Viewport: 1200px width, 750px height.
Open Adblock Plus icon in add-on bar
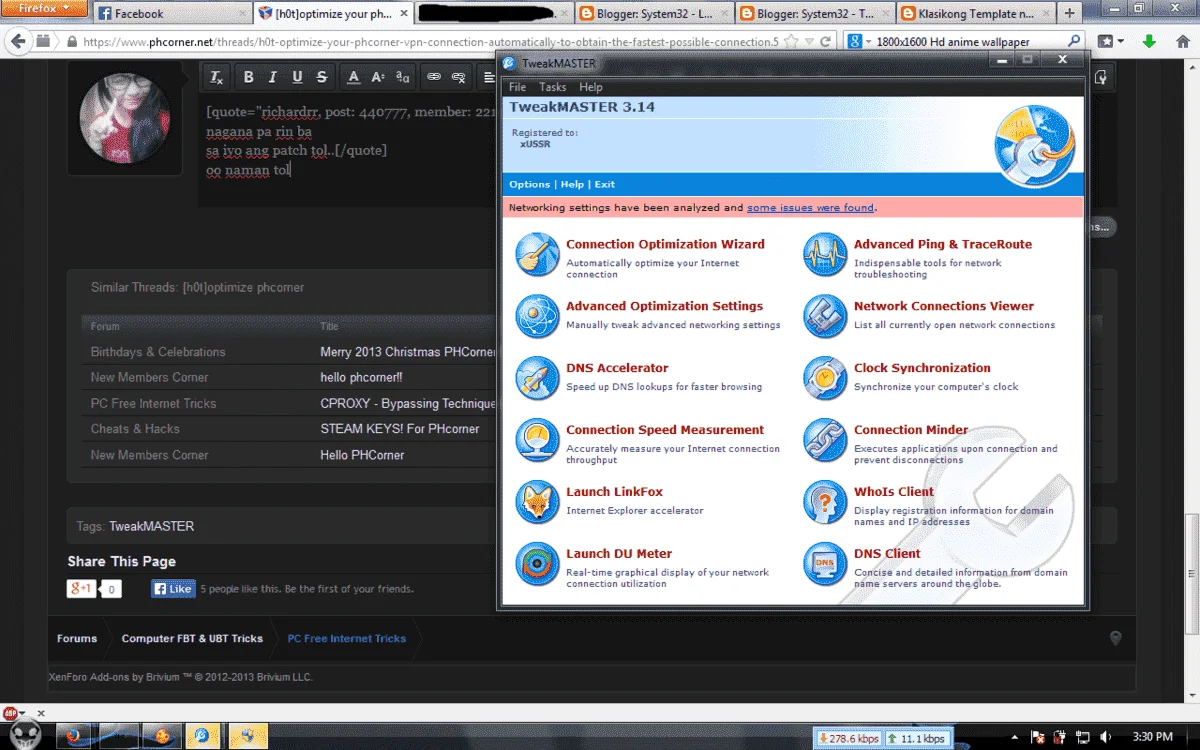9,713
